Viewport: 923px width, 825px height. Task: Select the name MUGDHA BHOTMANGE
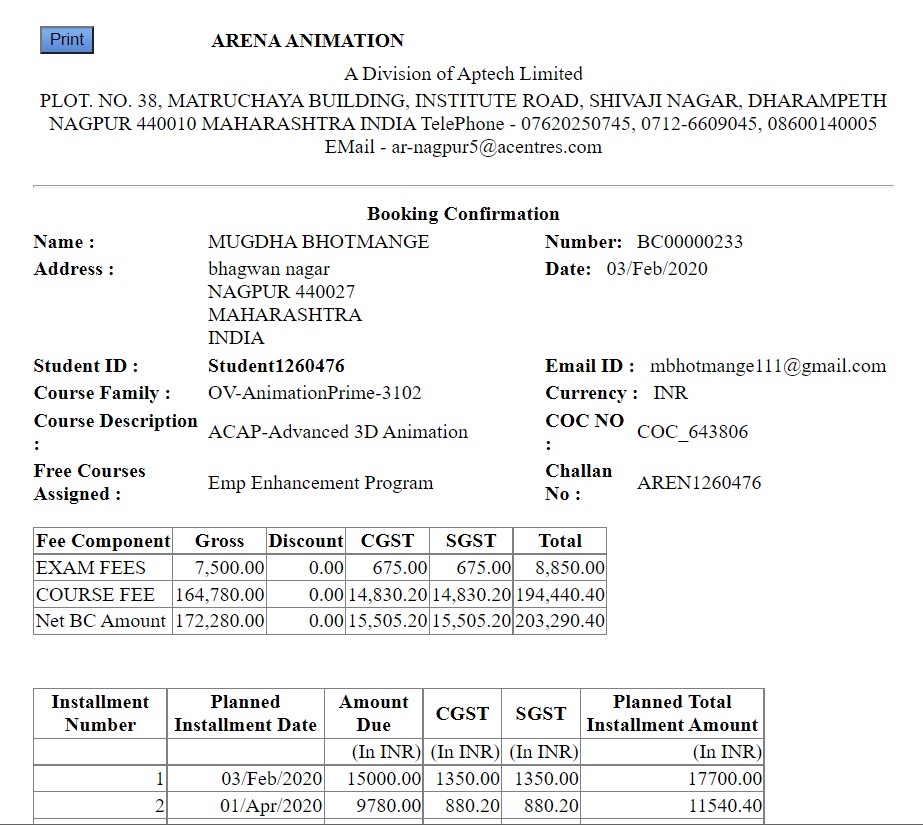click(318, 241)
